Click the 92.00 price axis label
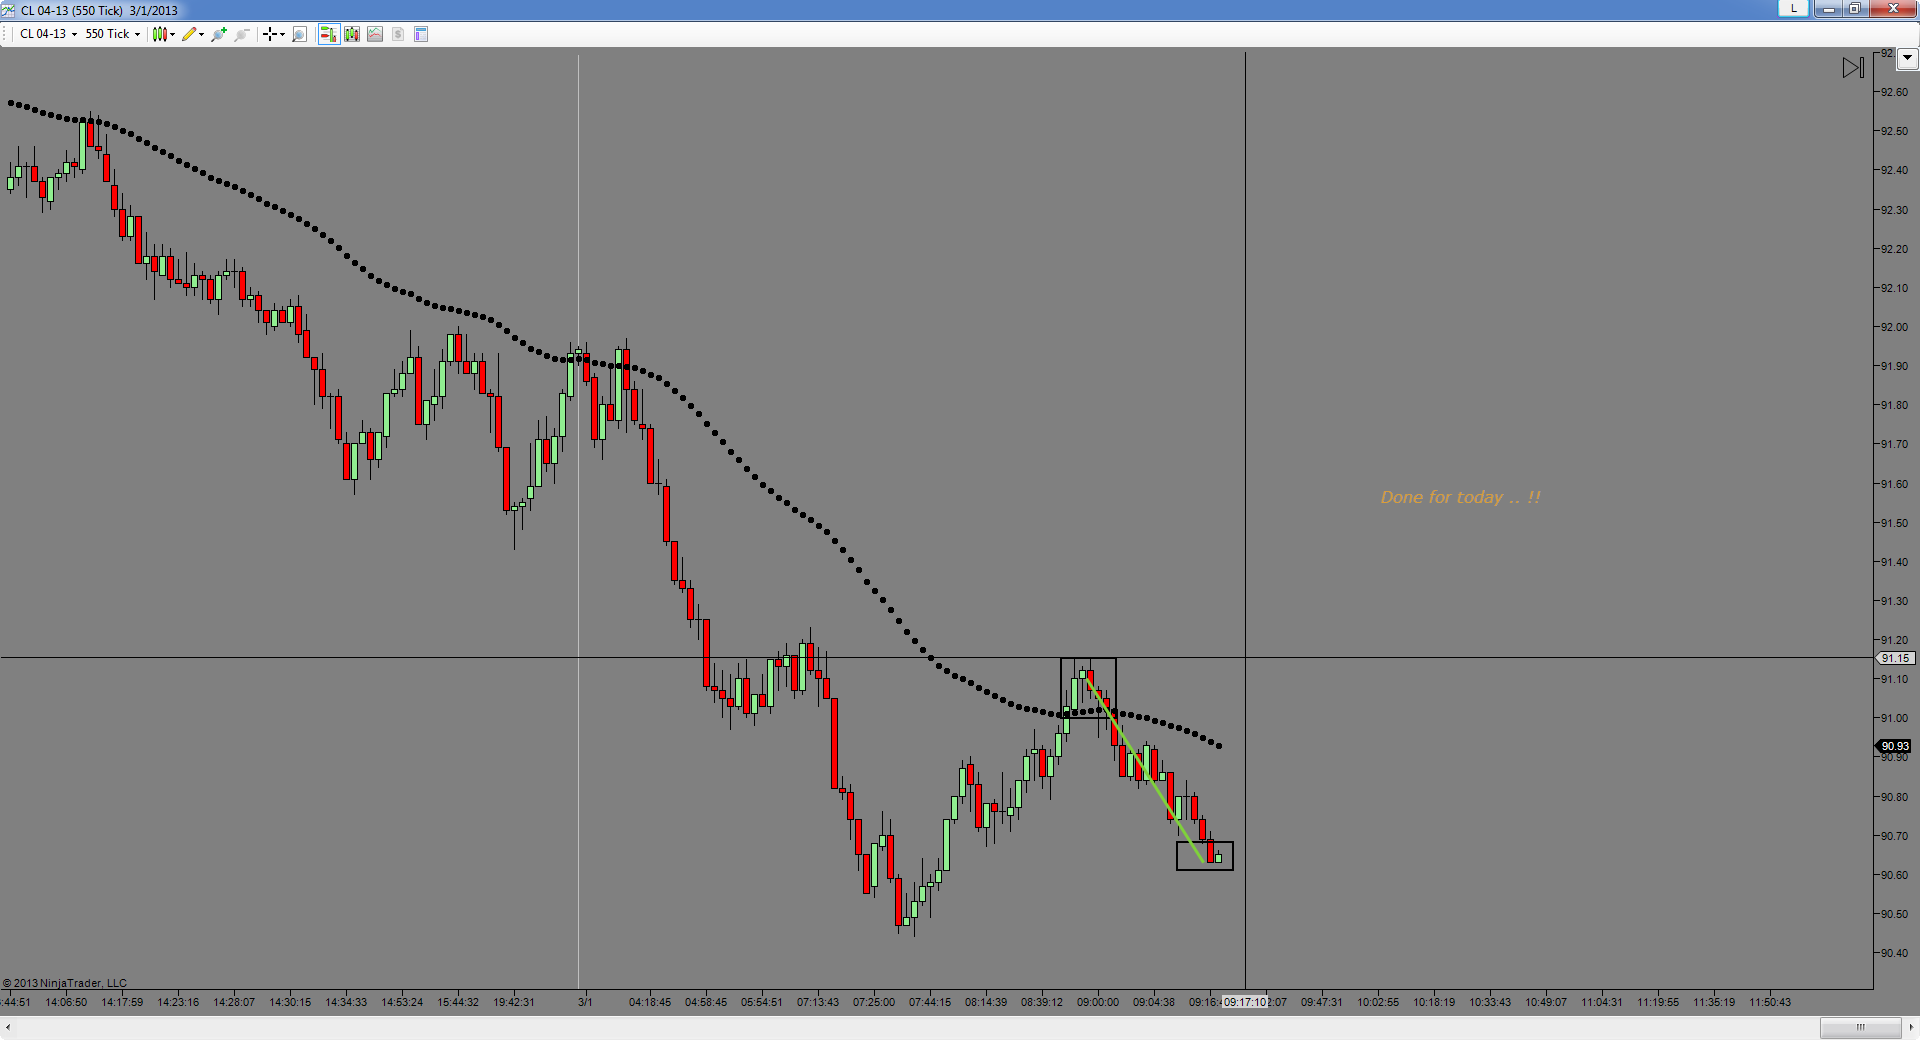The height and width of the screenshot is (1040, 1920). tap(1894, 327)
